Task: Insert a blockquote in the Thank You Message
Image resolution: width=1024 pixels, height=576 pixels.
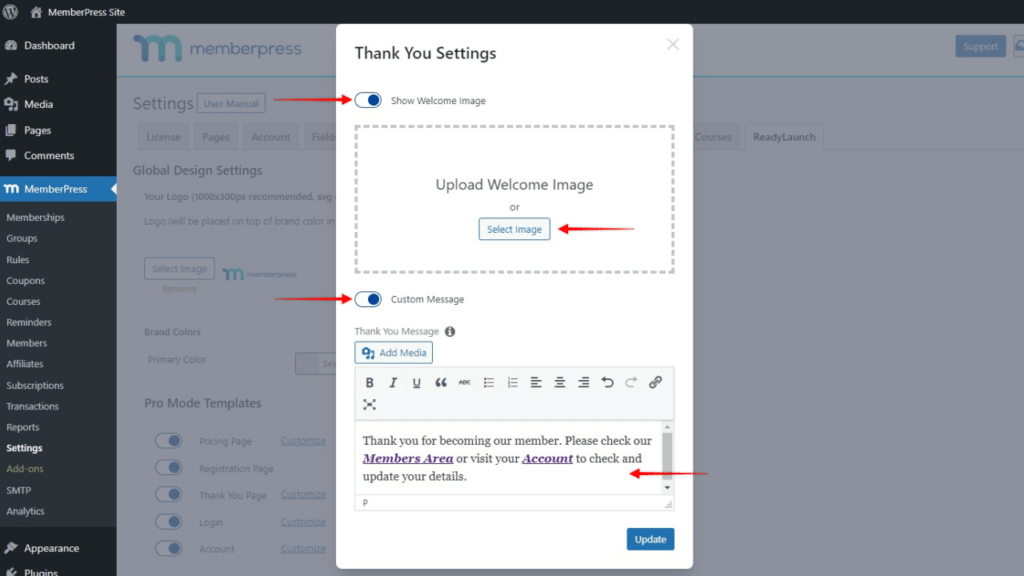Action: pyautogui.click(x=440, y=382)
